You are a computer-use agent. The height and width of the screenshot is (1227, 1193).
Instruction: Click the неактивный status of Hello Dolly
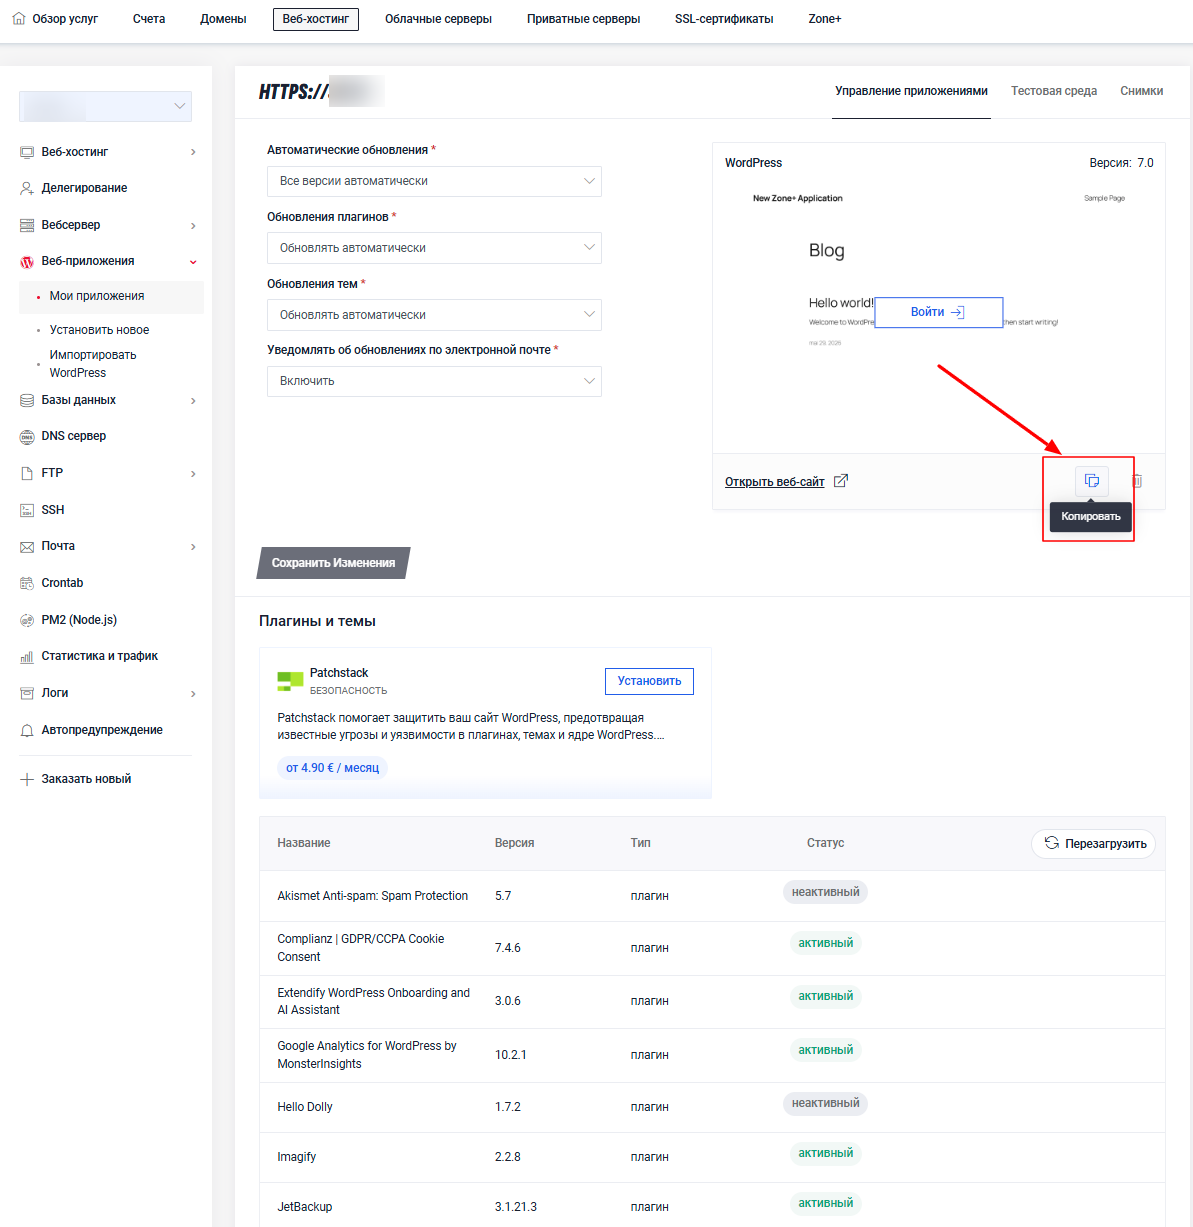point(826,1104)
